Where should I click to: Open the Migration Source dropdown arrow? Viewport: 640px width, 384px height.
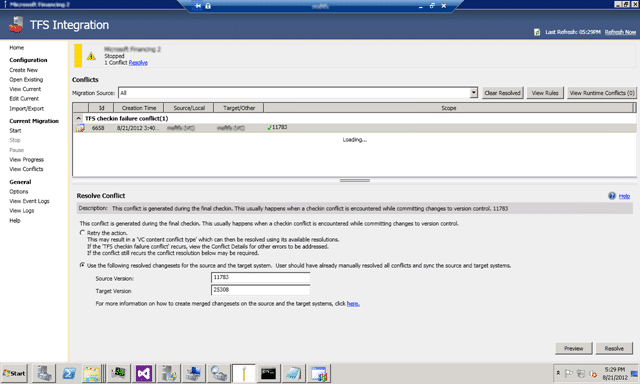pos(473,93)
